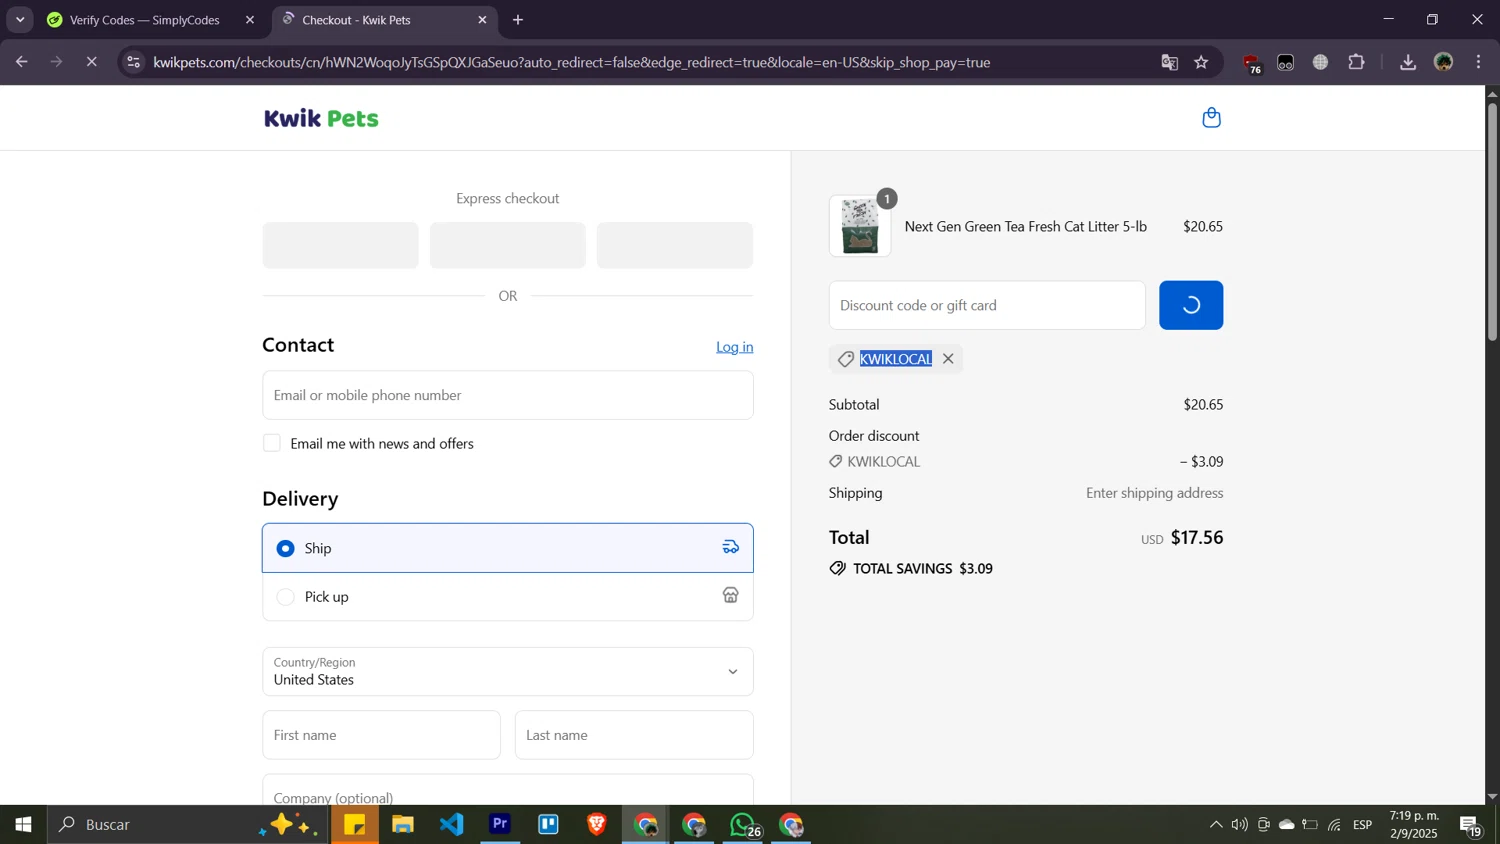Open the Wi-Fi network tray icon
The image size is (1500, 844).
pyautogui.click(x=1334, y=825)
